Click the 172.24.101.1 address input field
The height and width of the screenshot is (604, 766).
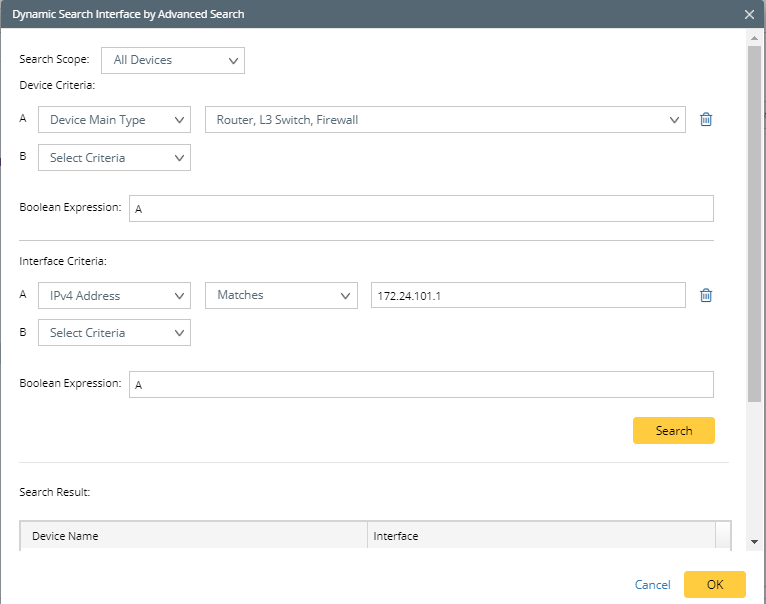(x=527, y=295)
